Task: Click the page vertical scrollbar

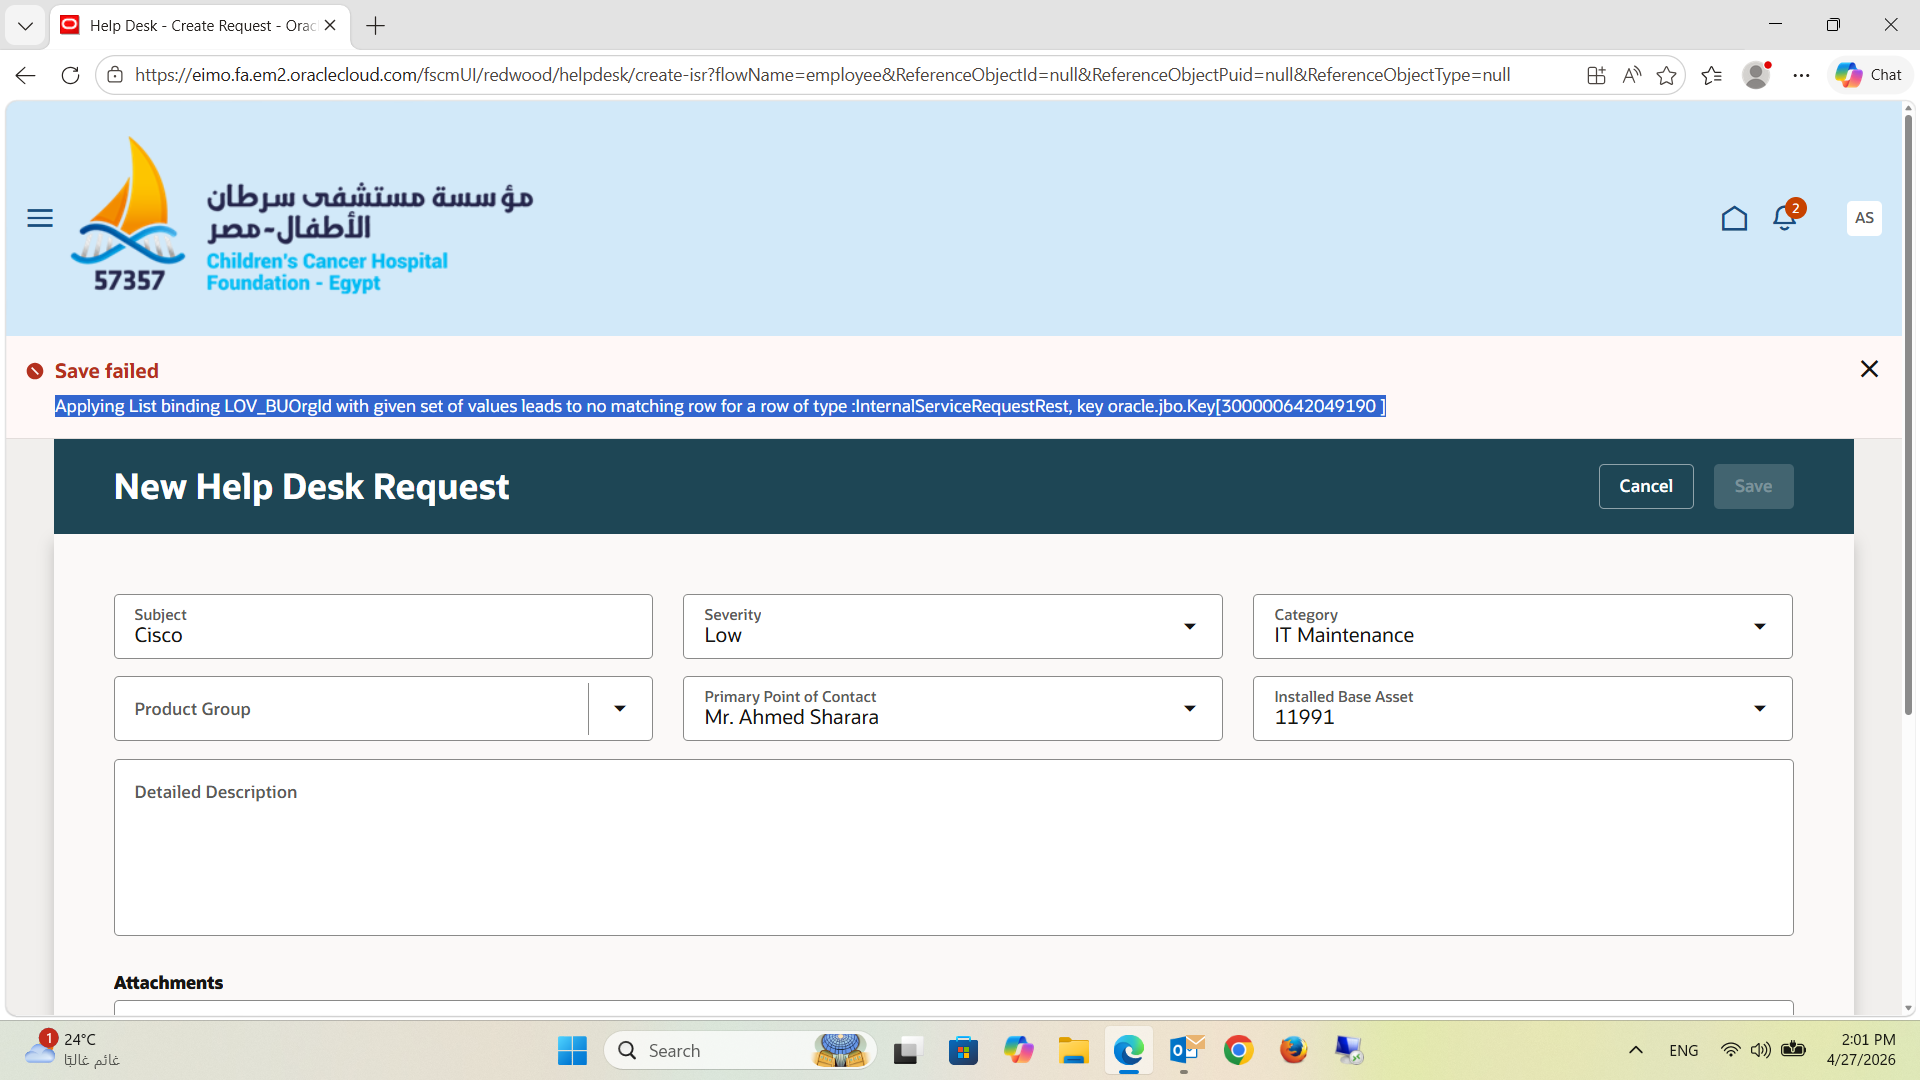Action: pos(1908,415)
